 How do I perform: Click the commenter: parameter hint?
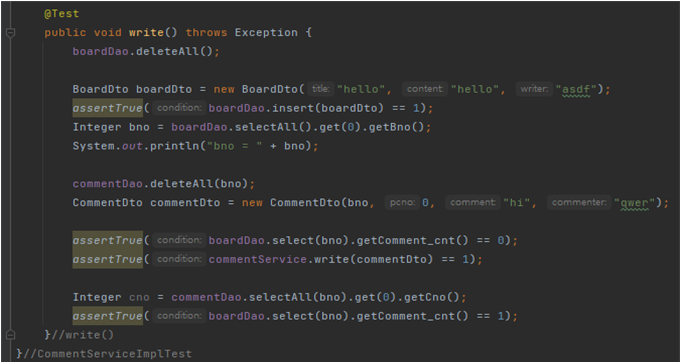click(579, 202)
